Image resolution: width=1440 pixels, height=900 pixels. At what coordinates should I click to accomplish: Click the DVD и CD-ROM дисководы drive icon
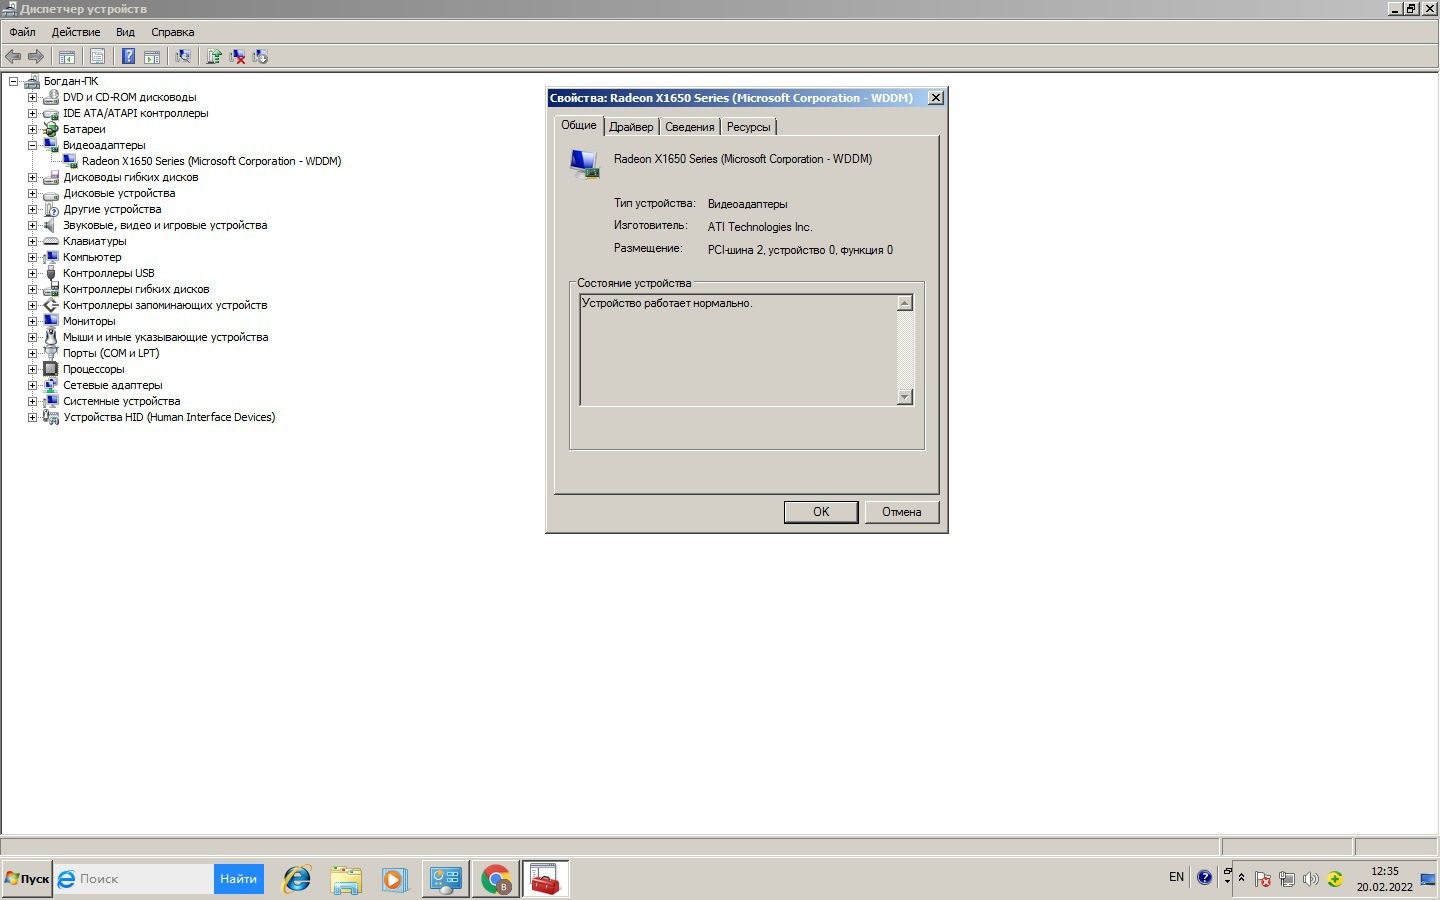[x=51, y=97]
